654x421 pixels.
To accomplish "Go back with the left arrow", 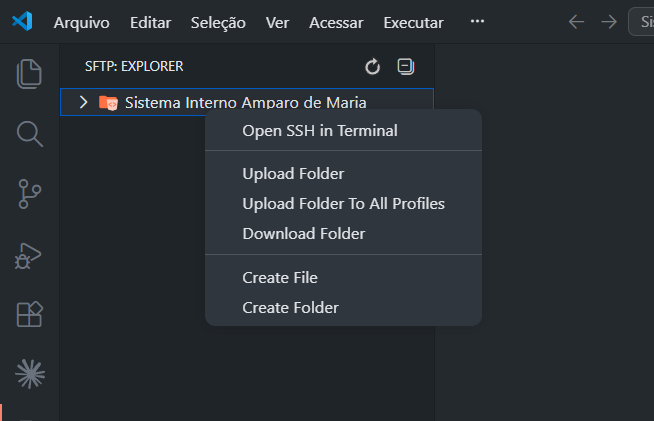I will (x=576, y=22).
